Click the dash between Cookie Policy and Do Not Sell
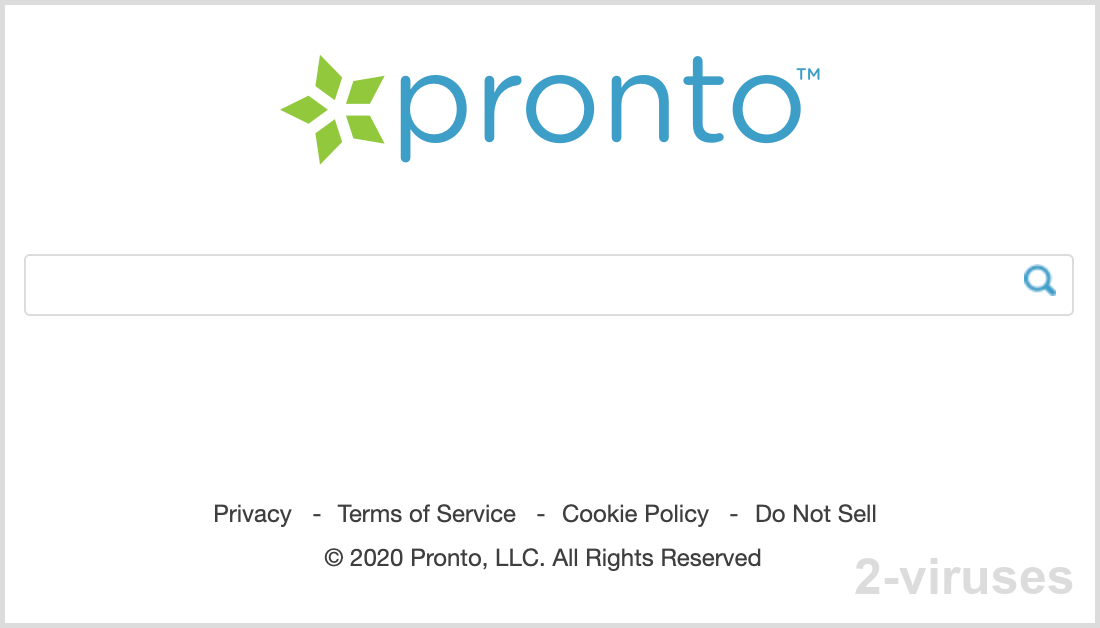This screenshot has height=628, width=1100. pos(734,514)
